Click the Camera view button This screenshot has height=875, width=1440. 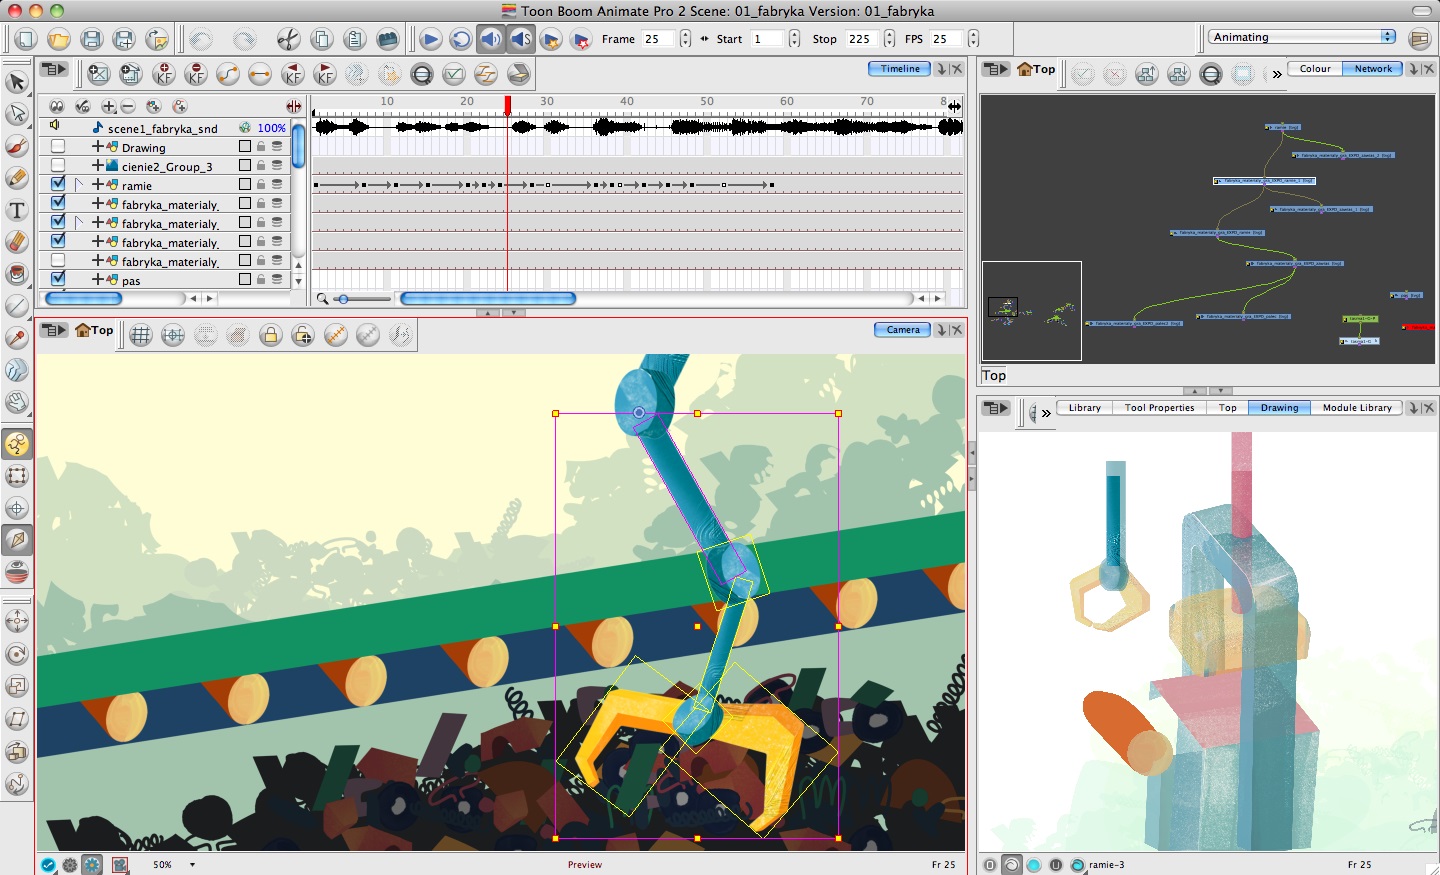pyautogui.click(x=902, y=330)
